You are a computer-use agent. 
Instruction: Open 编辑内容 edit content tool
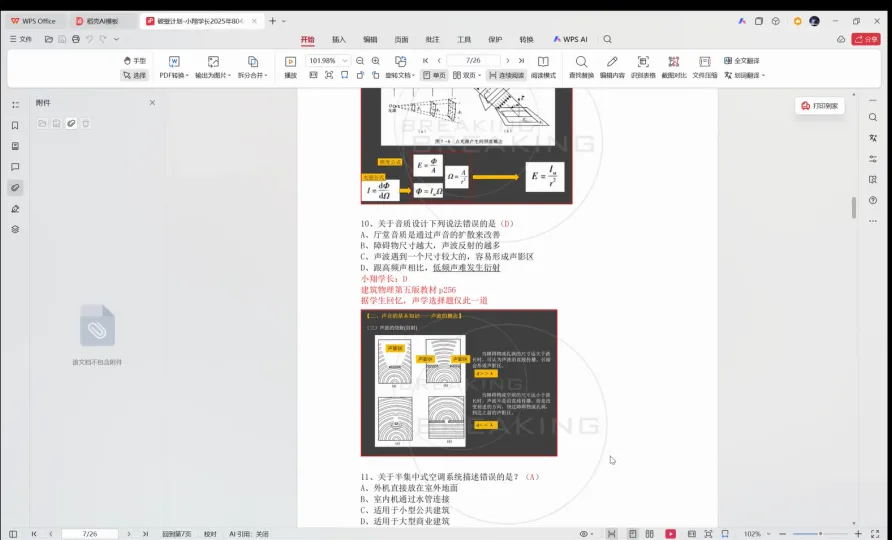tap(612, 67)
